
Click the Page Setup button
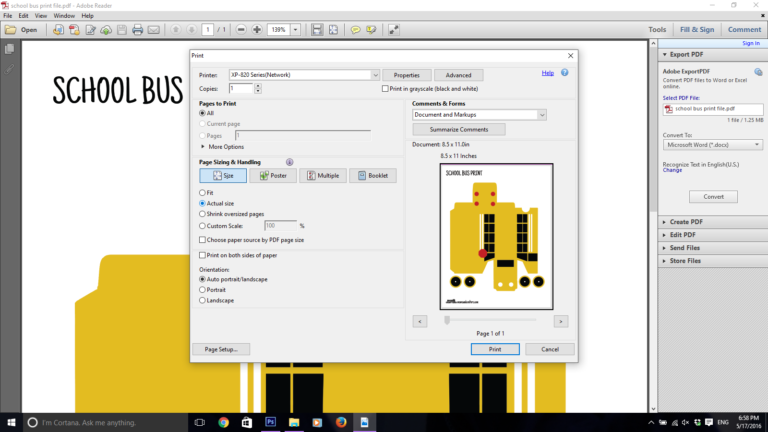pyautogui.click(x=220, y=349)
